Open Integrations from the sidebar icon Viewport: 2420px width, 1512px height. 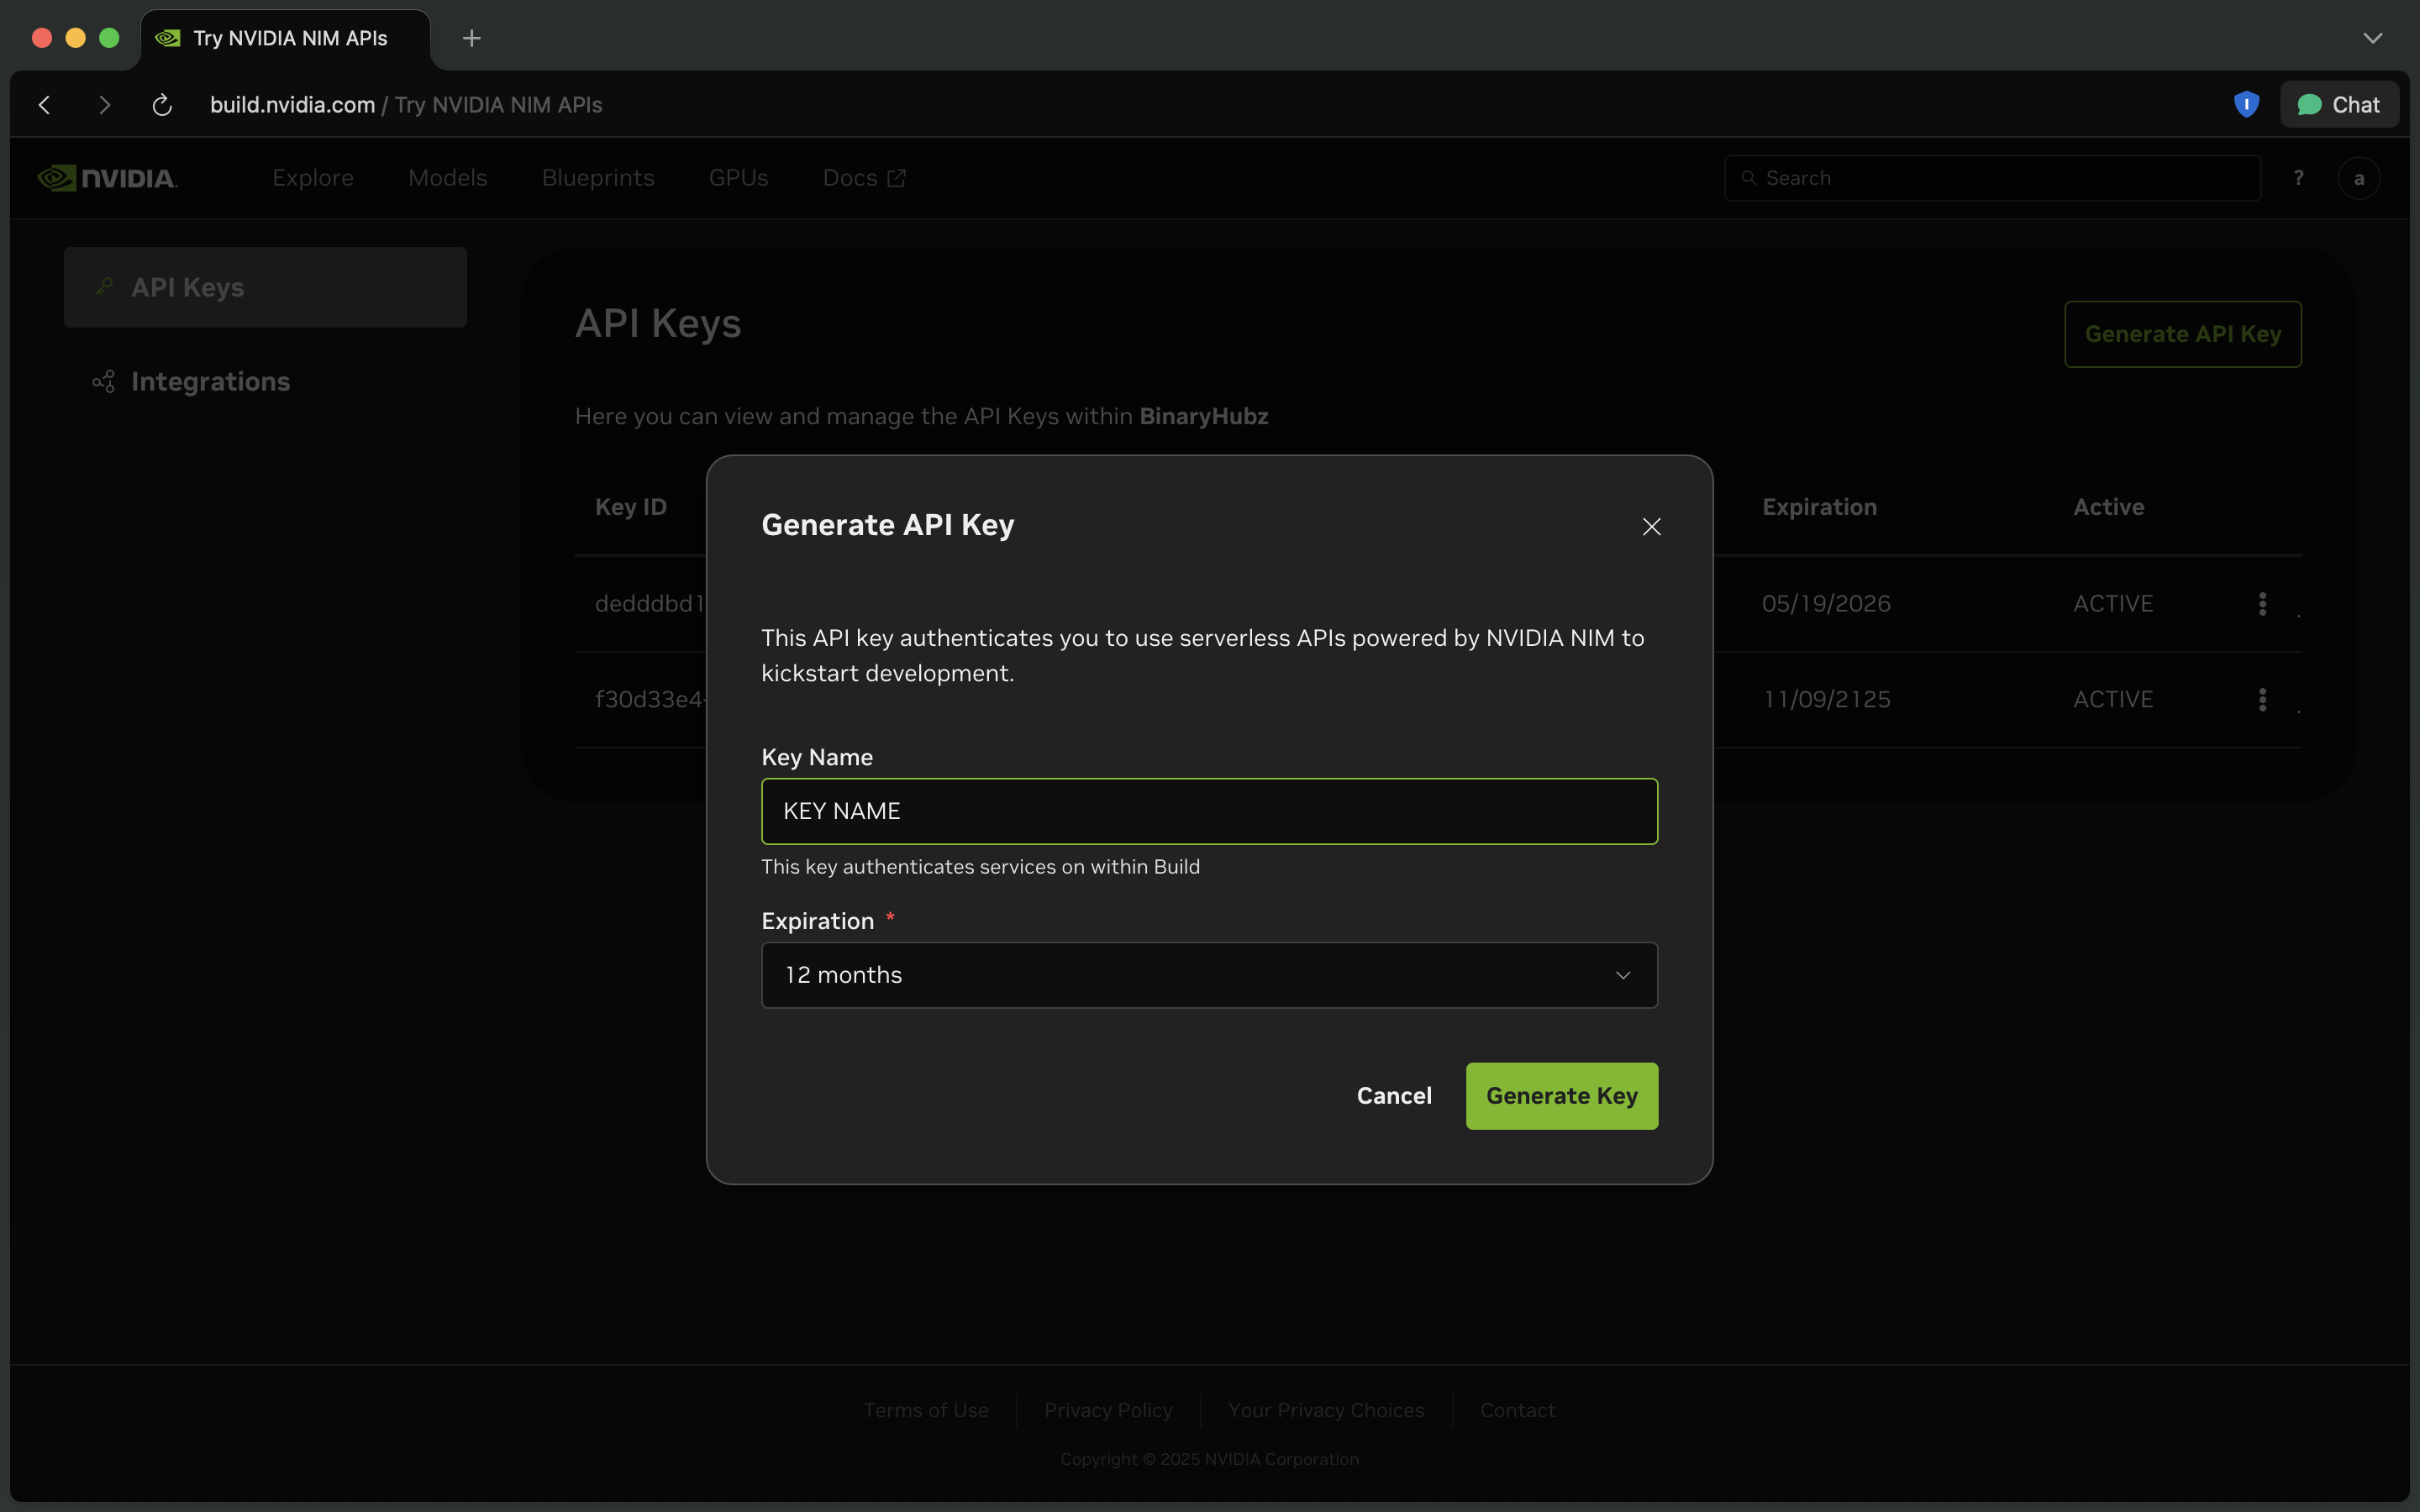103,381
